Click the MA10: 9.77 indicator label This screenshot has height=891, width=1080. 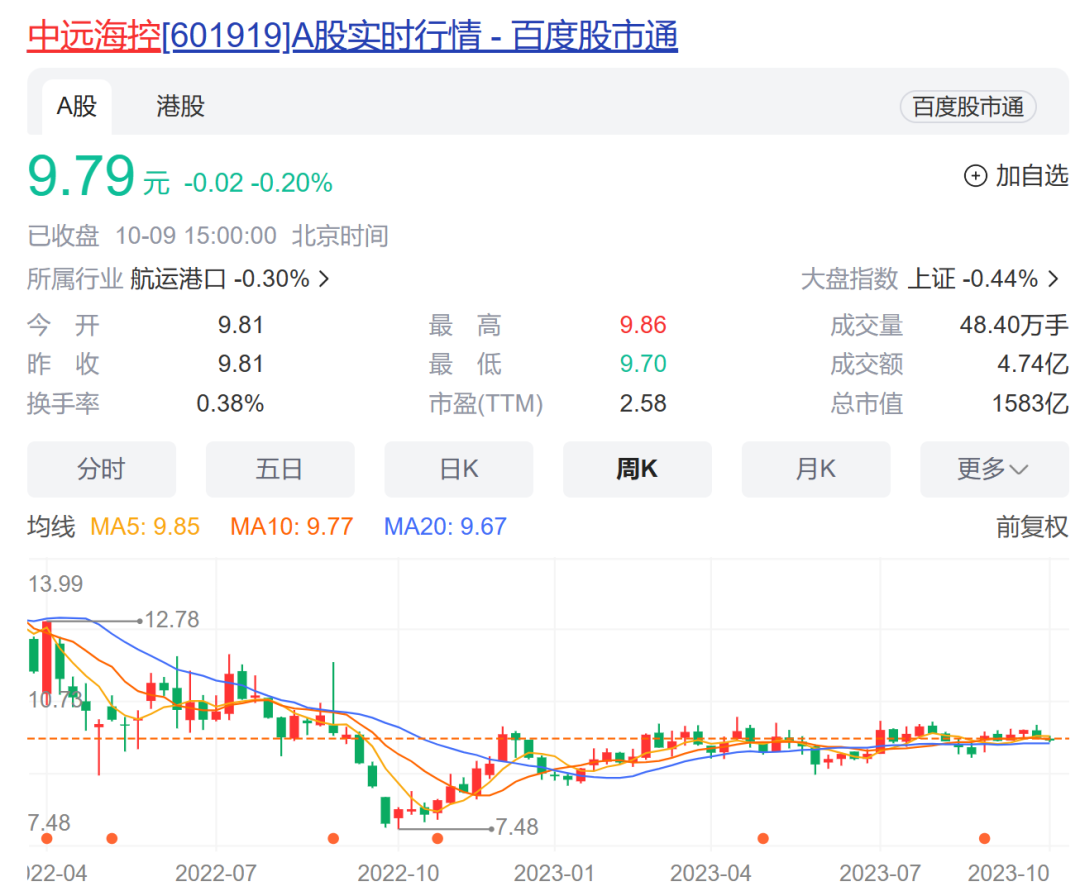(x=291, y=527)
